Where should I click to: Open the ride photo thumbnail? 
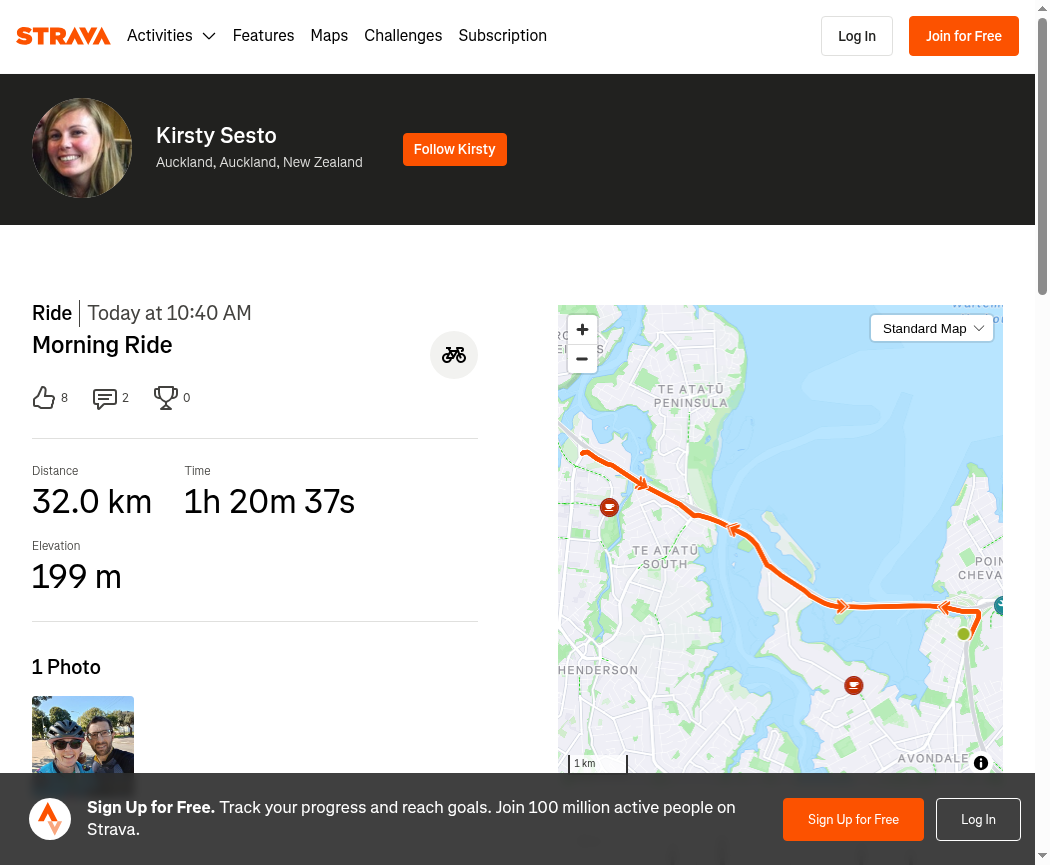click(83, 734)
